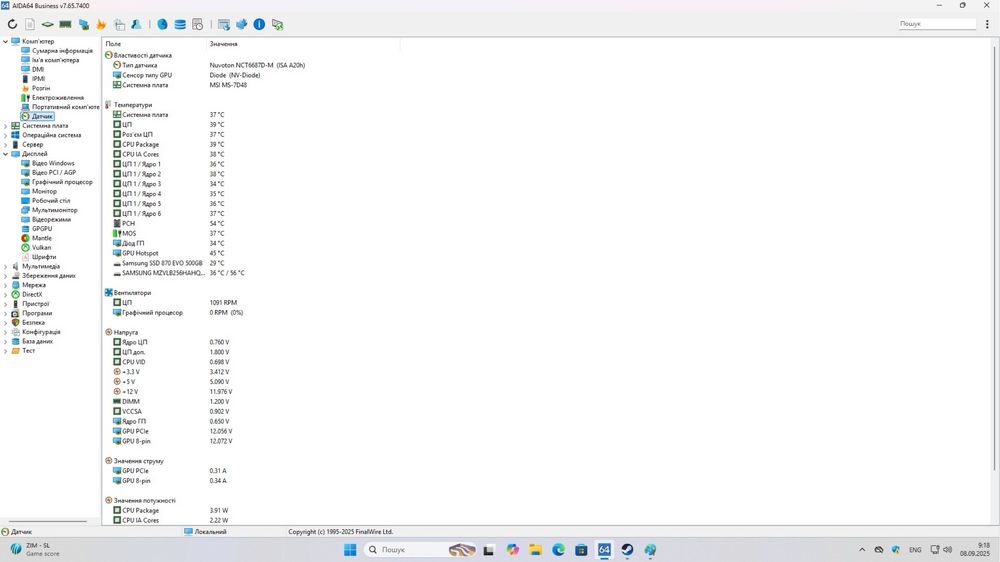
Task: Expand the Мультимедіа tree node
Action: [6, 267]
